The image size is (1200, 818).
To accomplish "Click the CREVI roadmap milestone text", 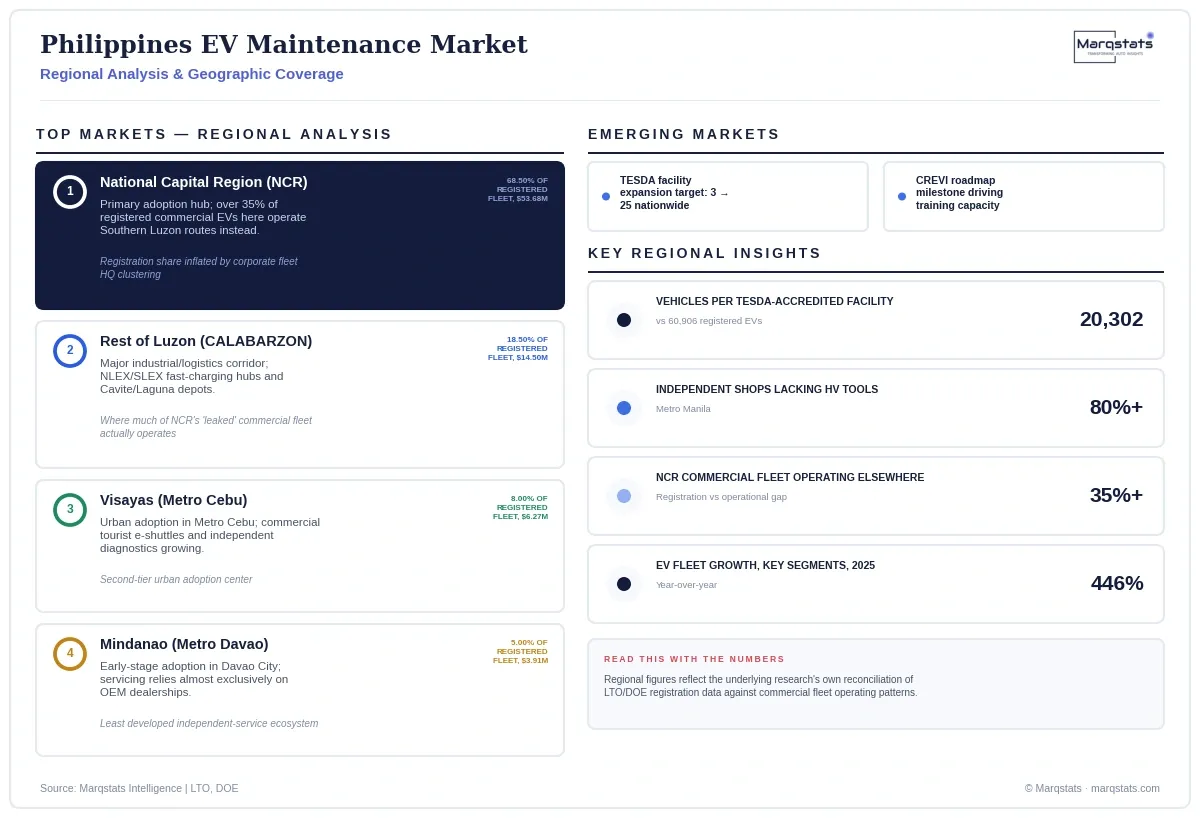I will (959, 193).
